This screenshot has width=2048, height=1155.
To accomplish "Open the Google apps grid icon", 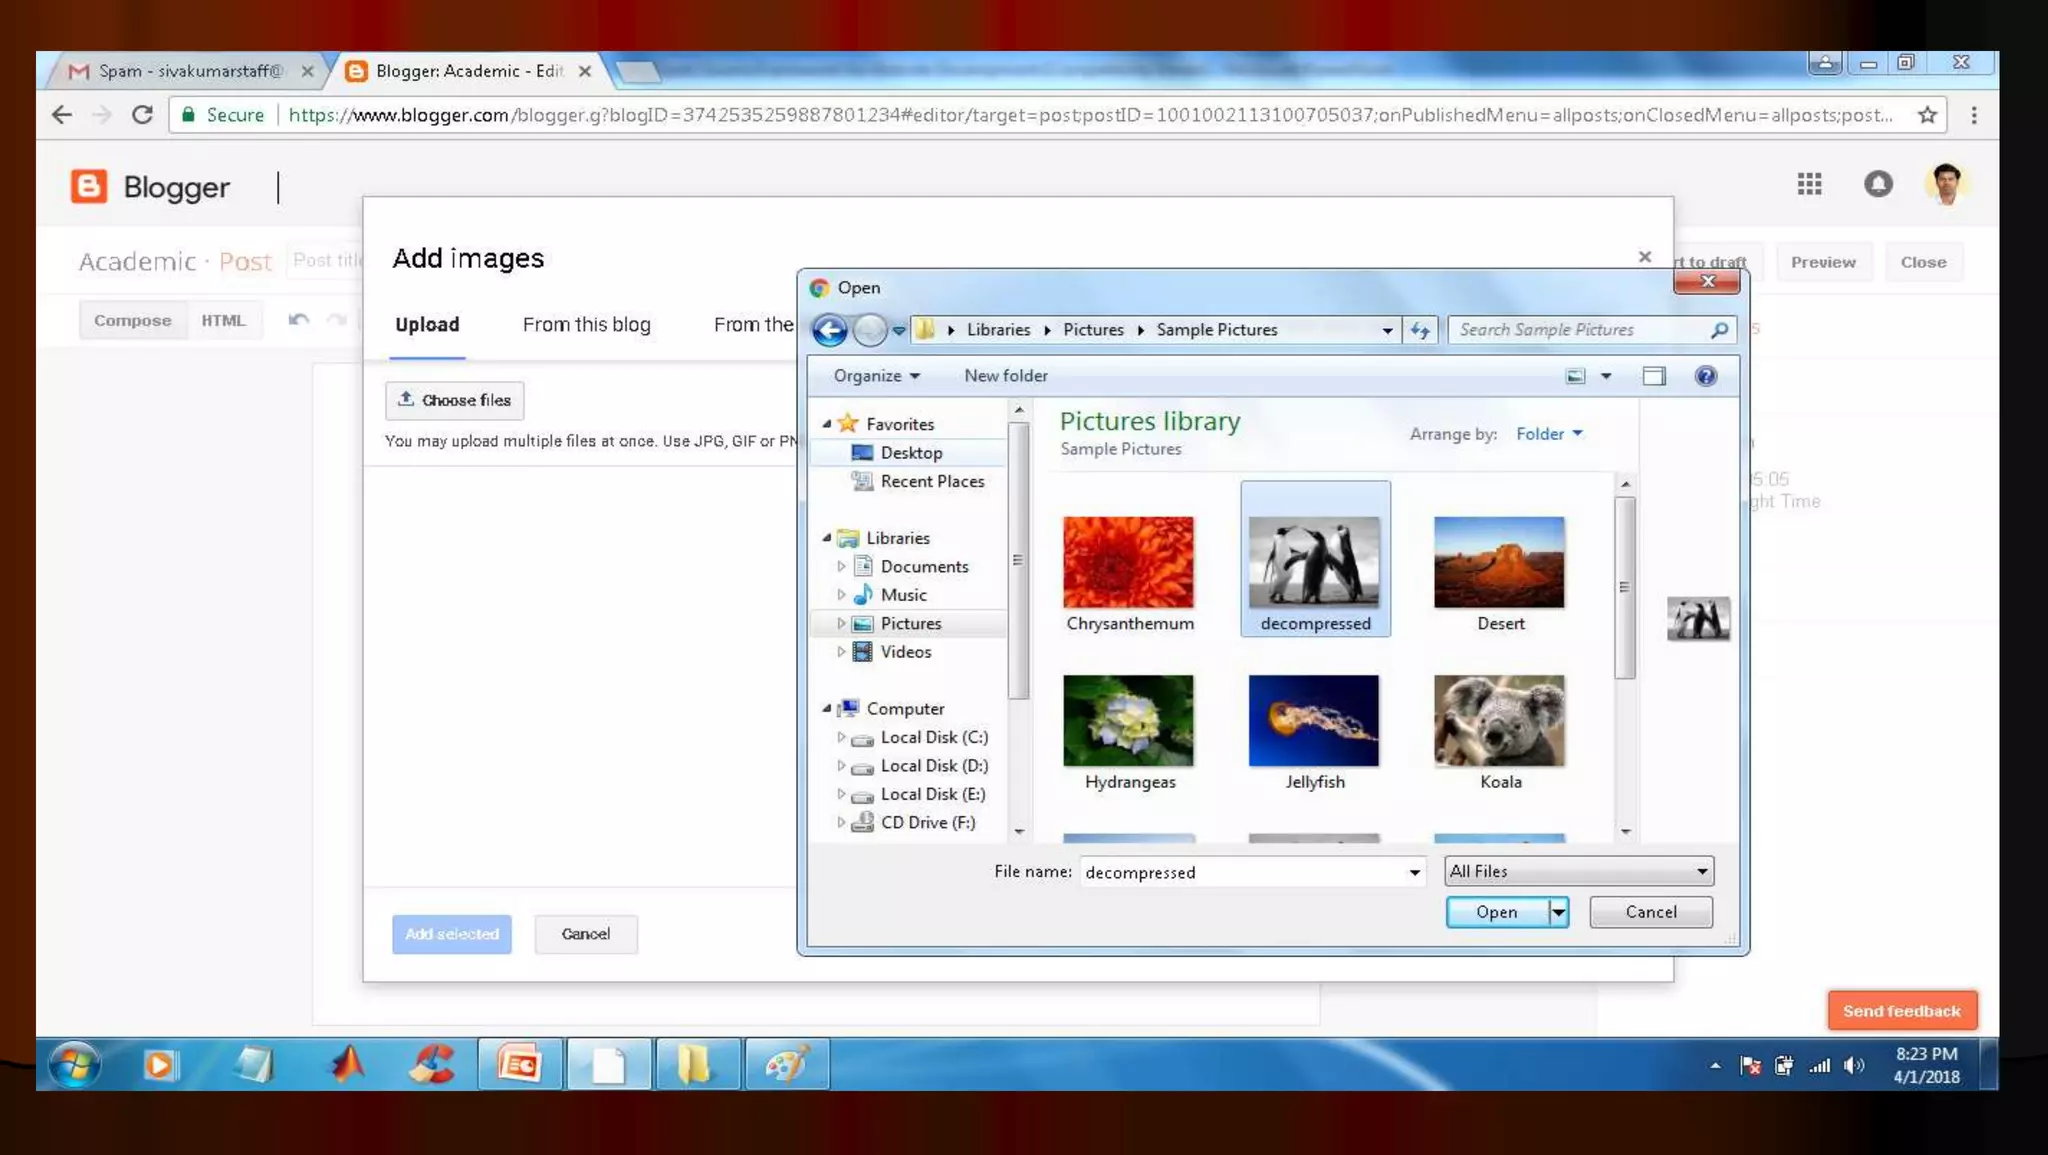I will pyautogui.click(x=1809, y=184).
